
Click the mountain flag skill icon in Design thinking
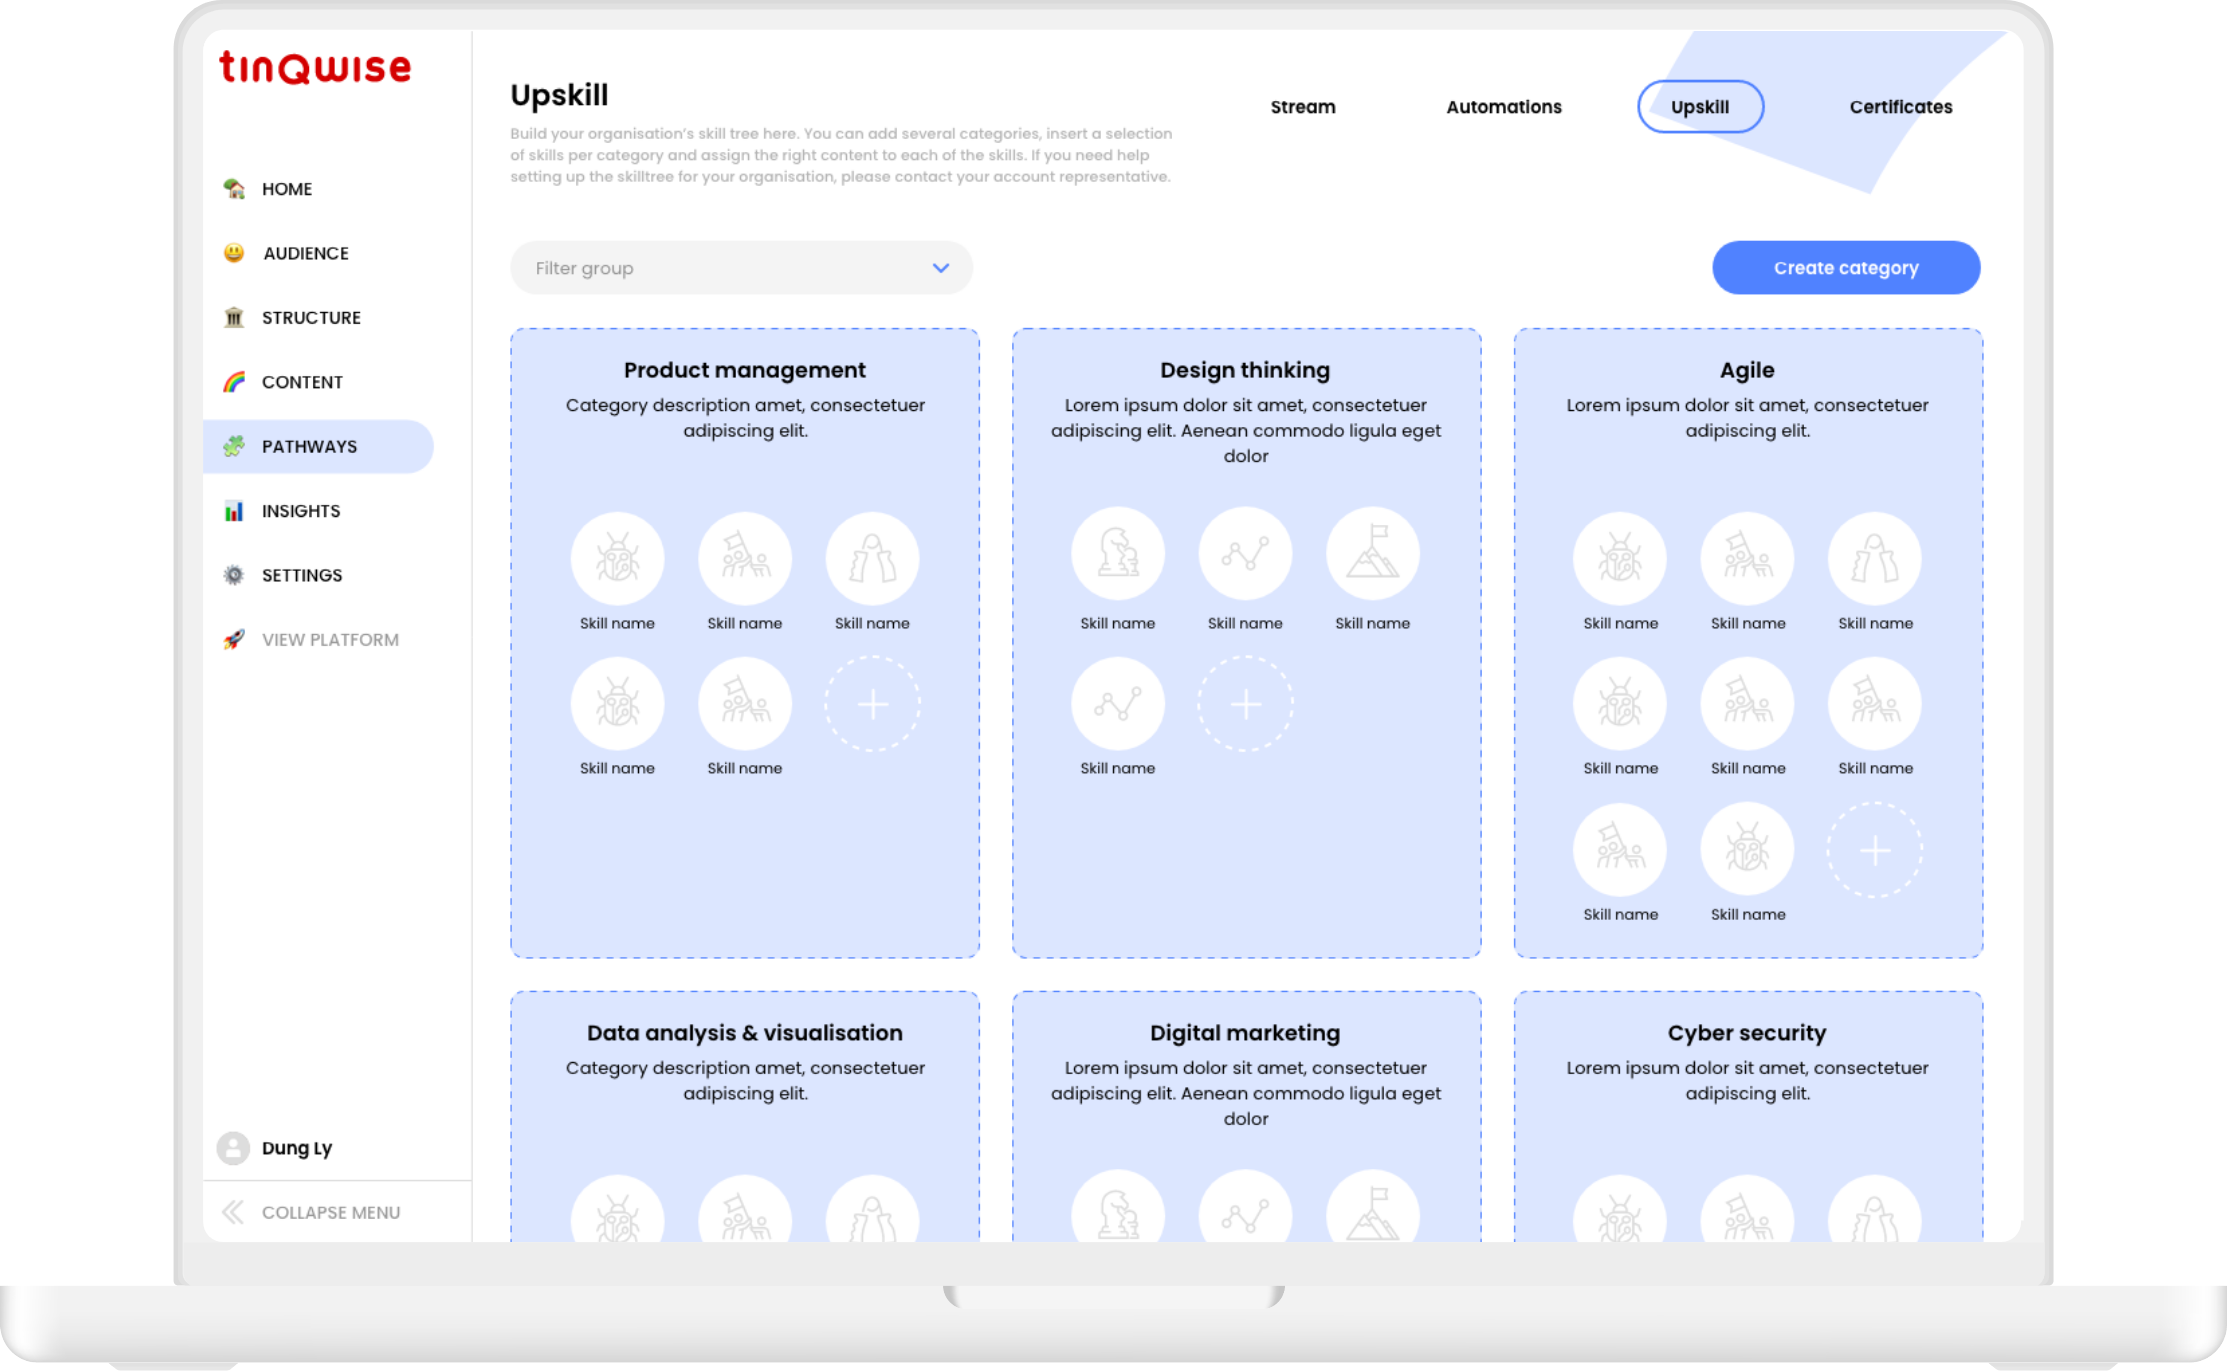1372,553
